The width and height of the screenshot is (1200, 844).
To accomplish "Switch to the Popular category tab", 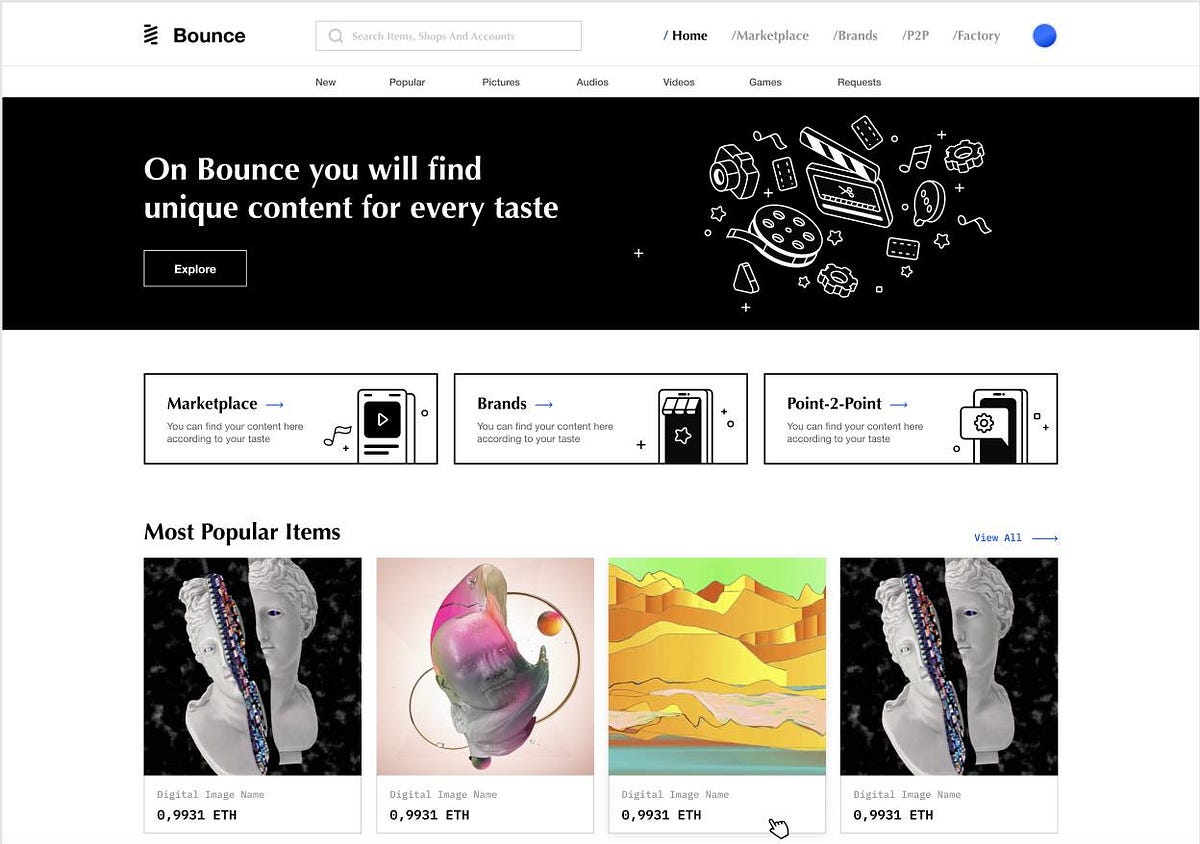I will click(407, 82).
